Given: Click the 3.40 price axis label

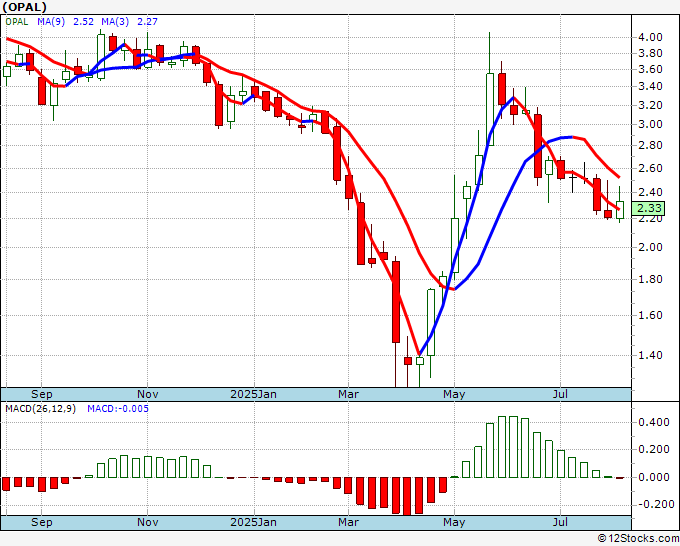Looking at the screenshot, I should click(650, 86).
